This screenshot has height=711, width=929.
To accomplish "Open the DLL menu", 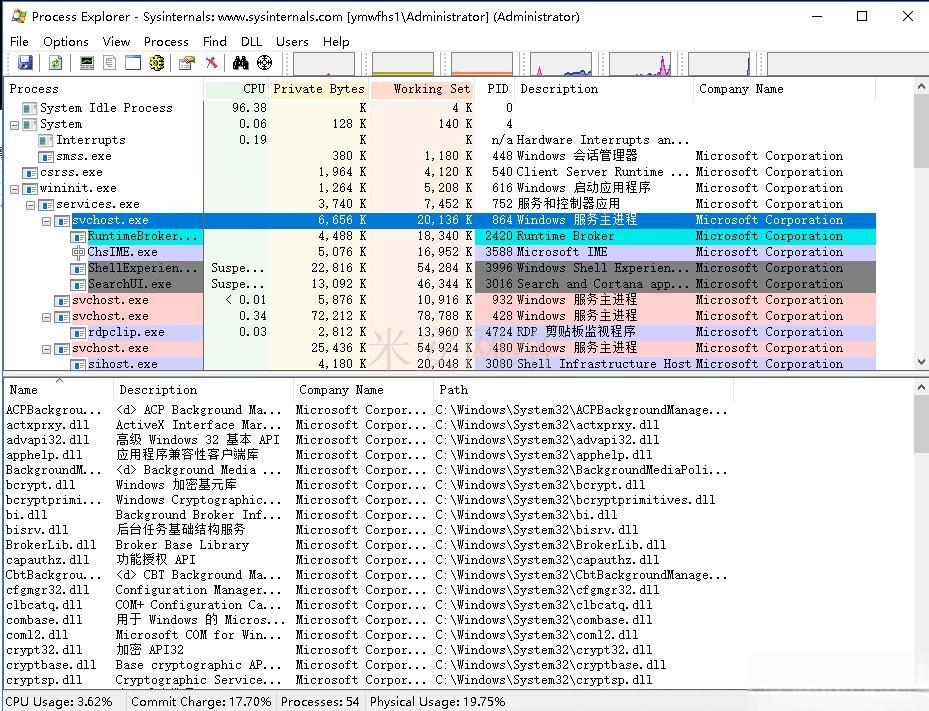I will tap(251, 41).
